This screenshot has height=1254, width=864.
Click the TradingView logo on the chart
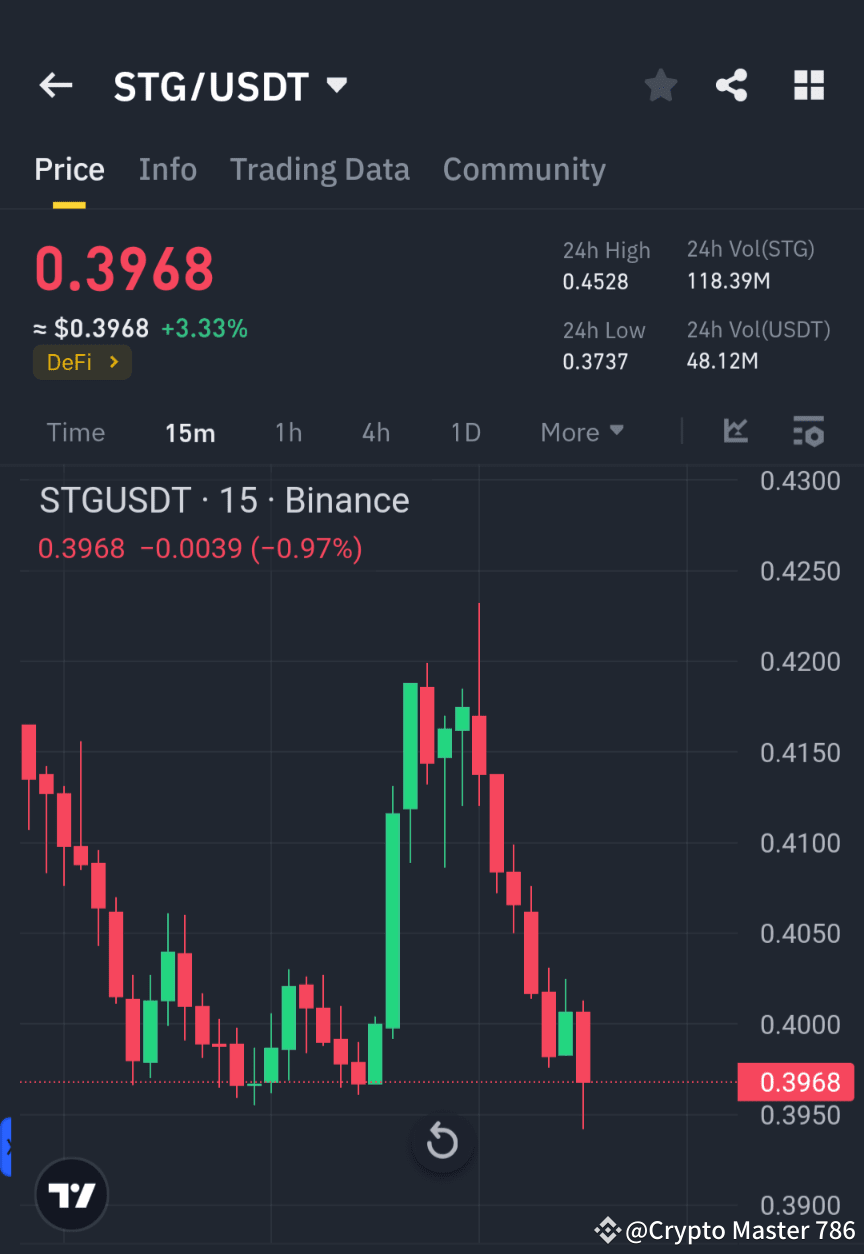pos(70,1194)
